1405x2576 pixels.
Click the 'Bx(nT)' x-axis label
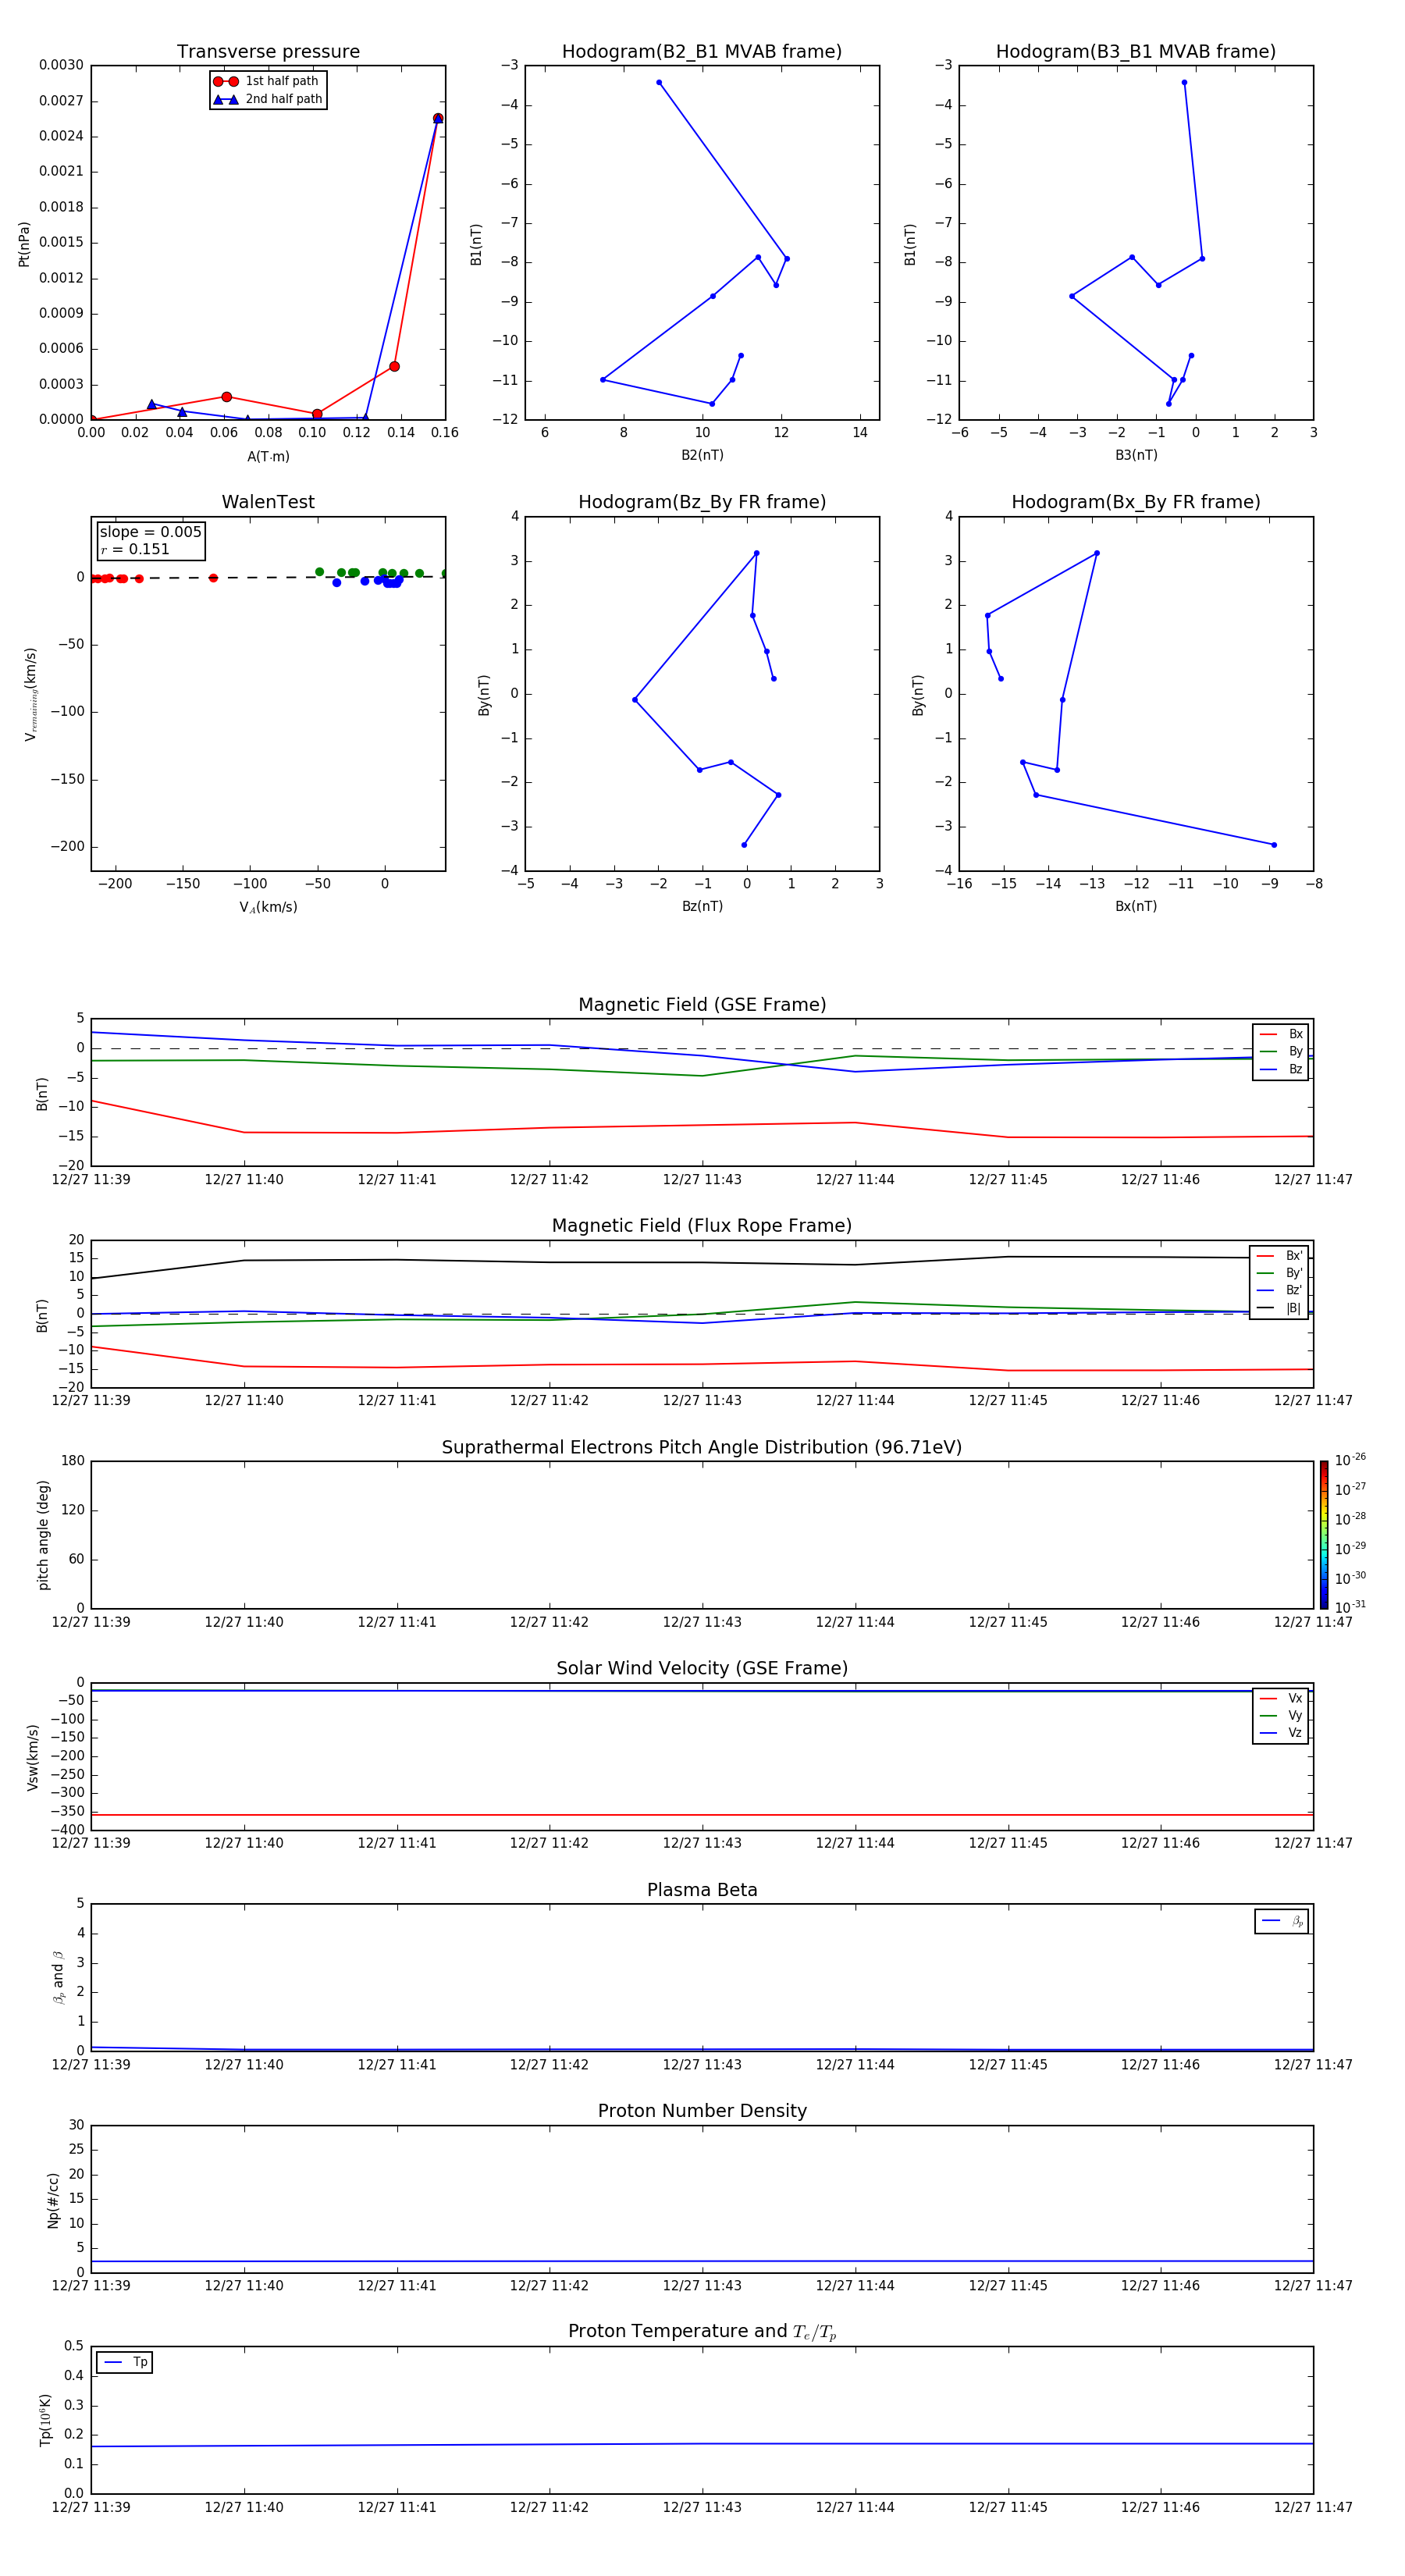pos(1136,906)
